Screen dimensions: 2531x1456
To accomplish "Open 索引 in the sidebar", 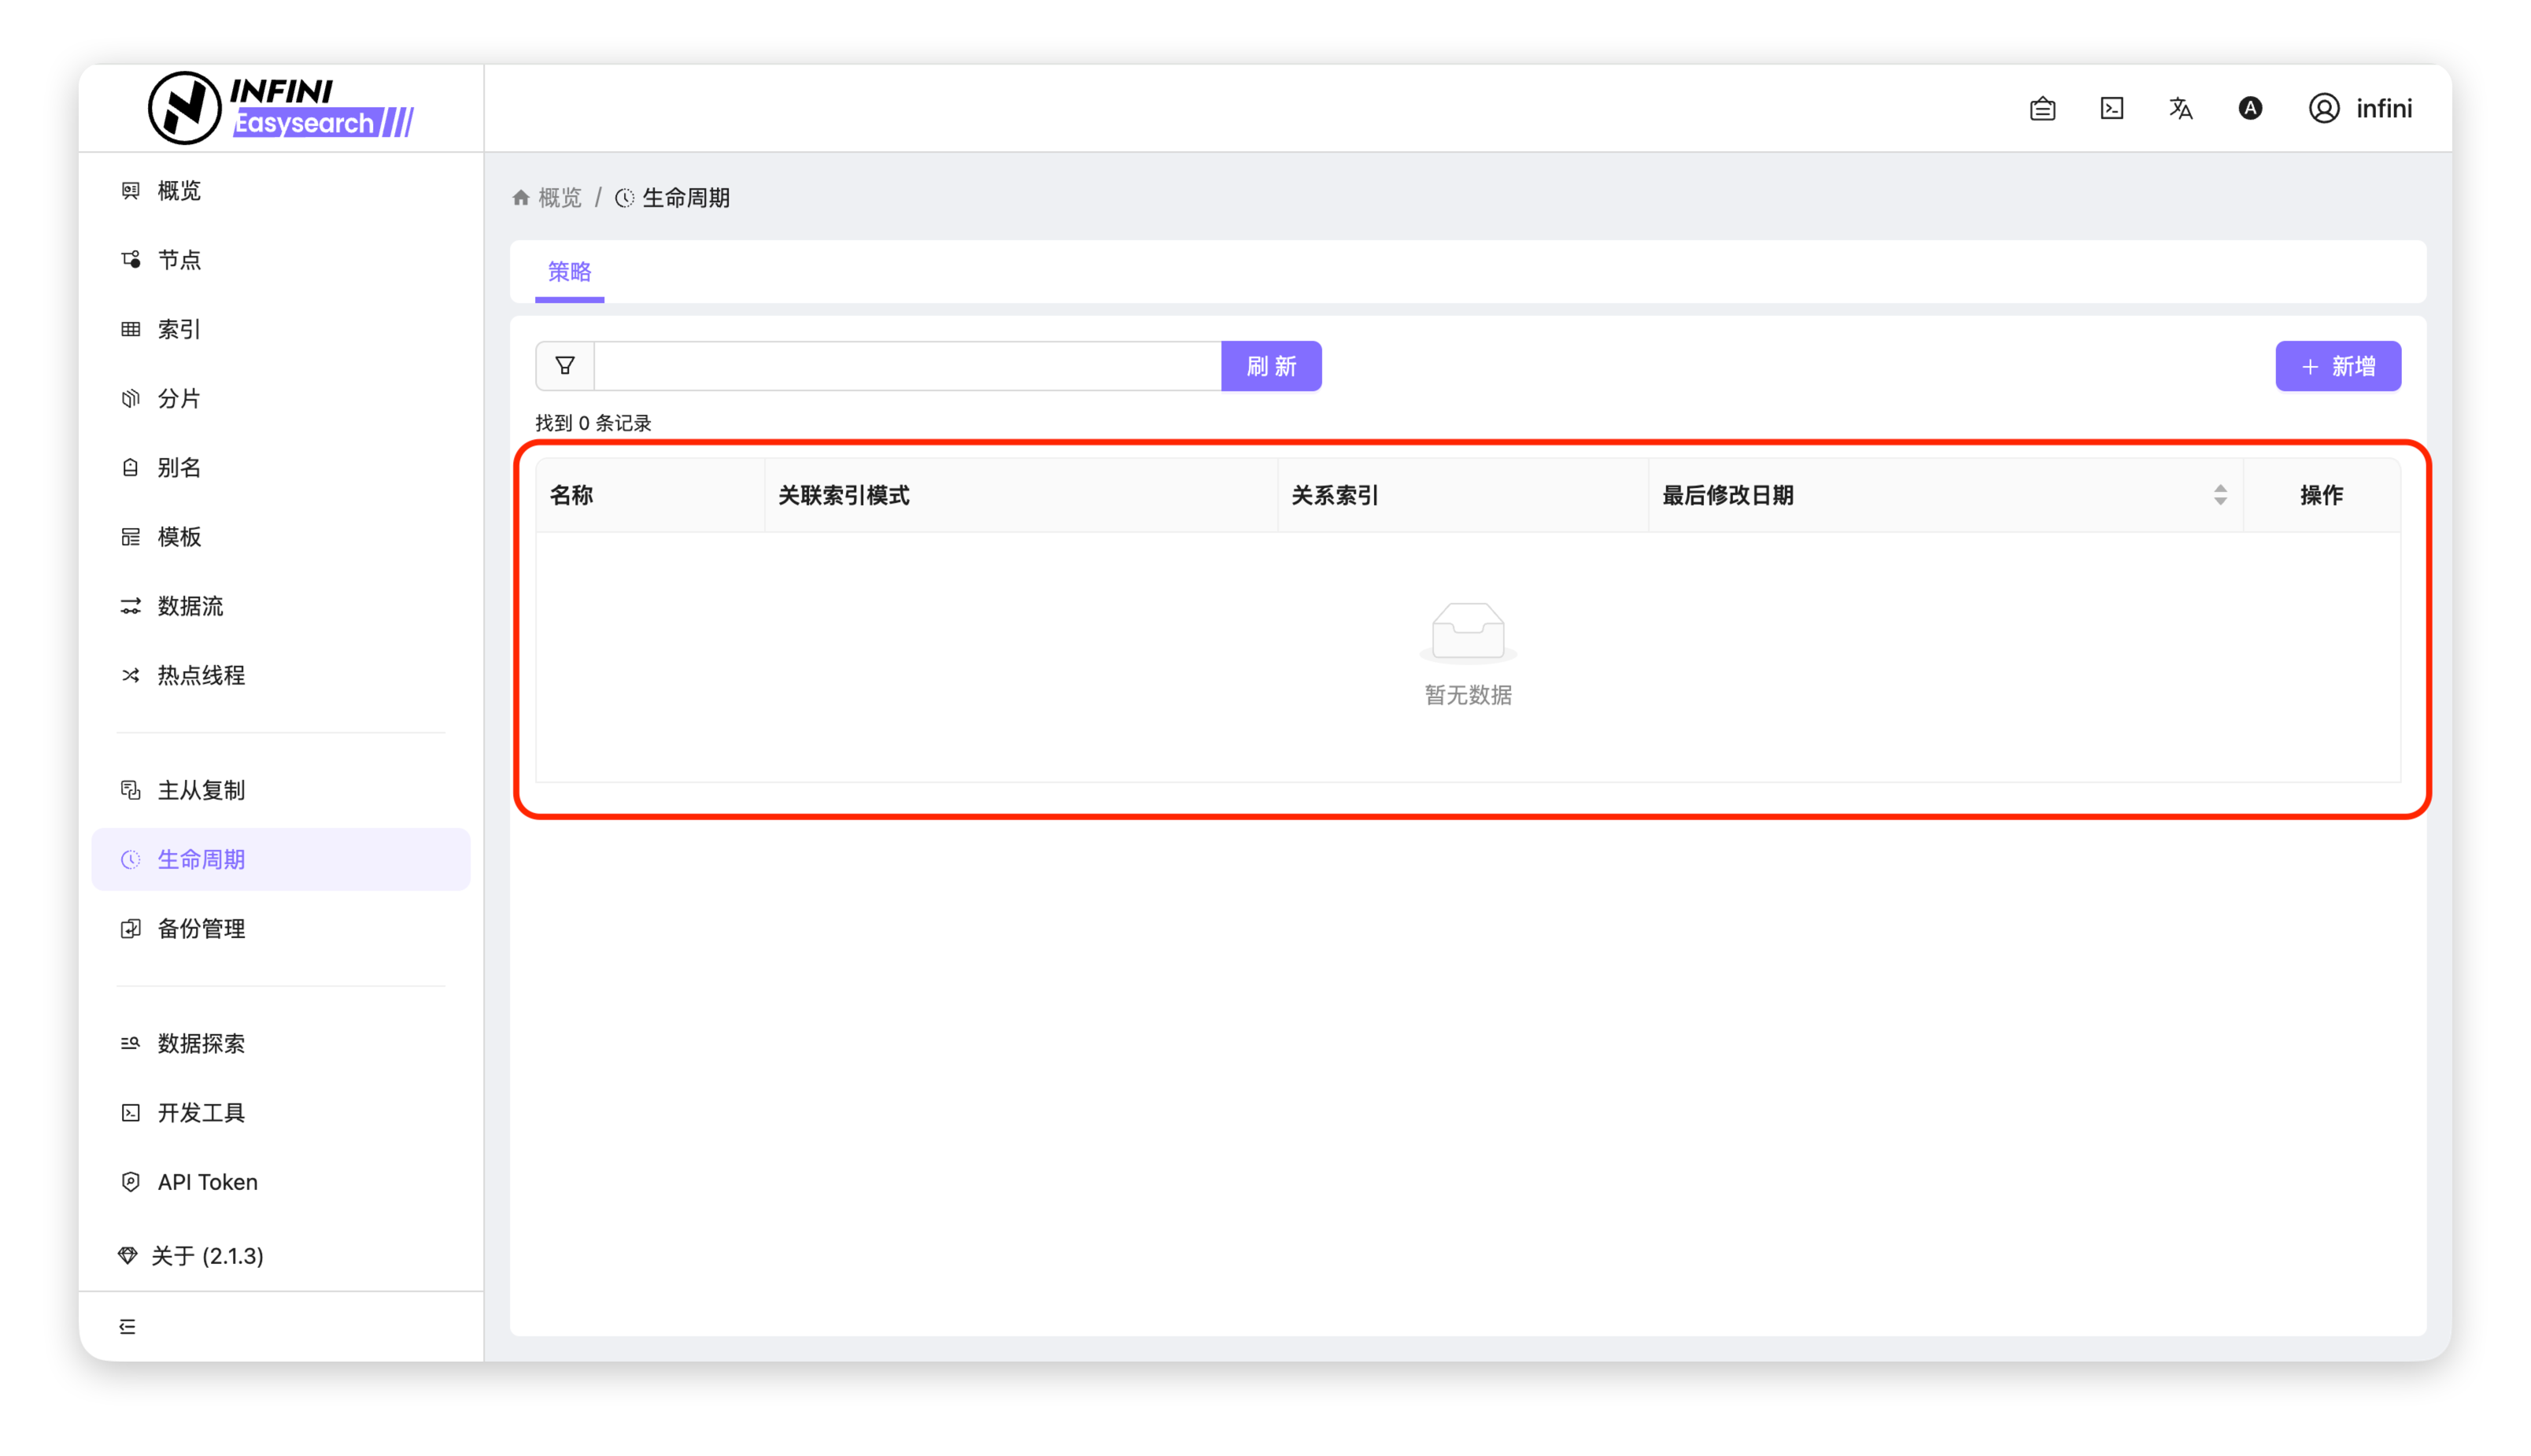I will tap(179, 329).
